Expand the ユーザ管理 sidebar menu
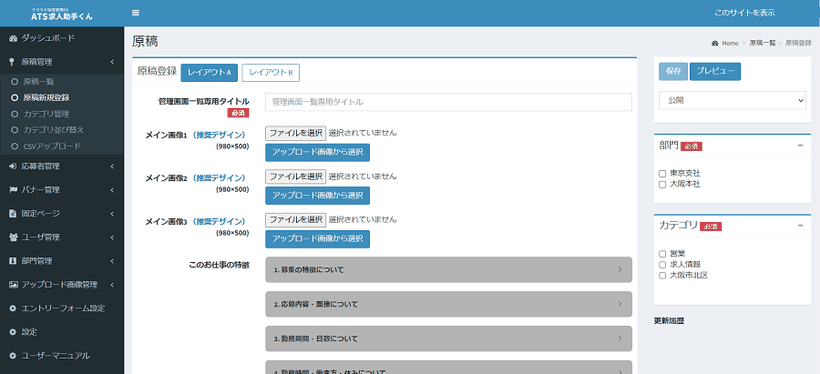Image resolution: width=820 pixels, height=374 pixels. (x=62, y=237)
